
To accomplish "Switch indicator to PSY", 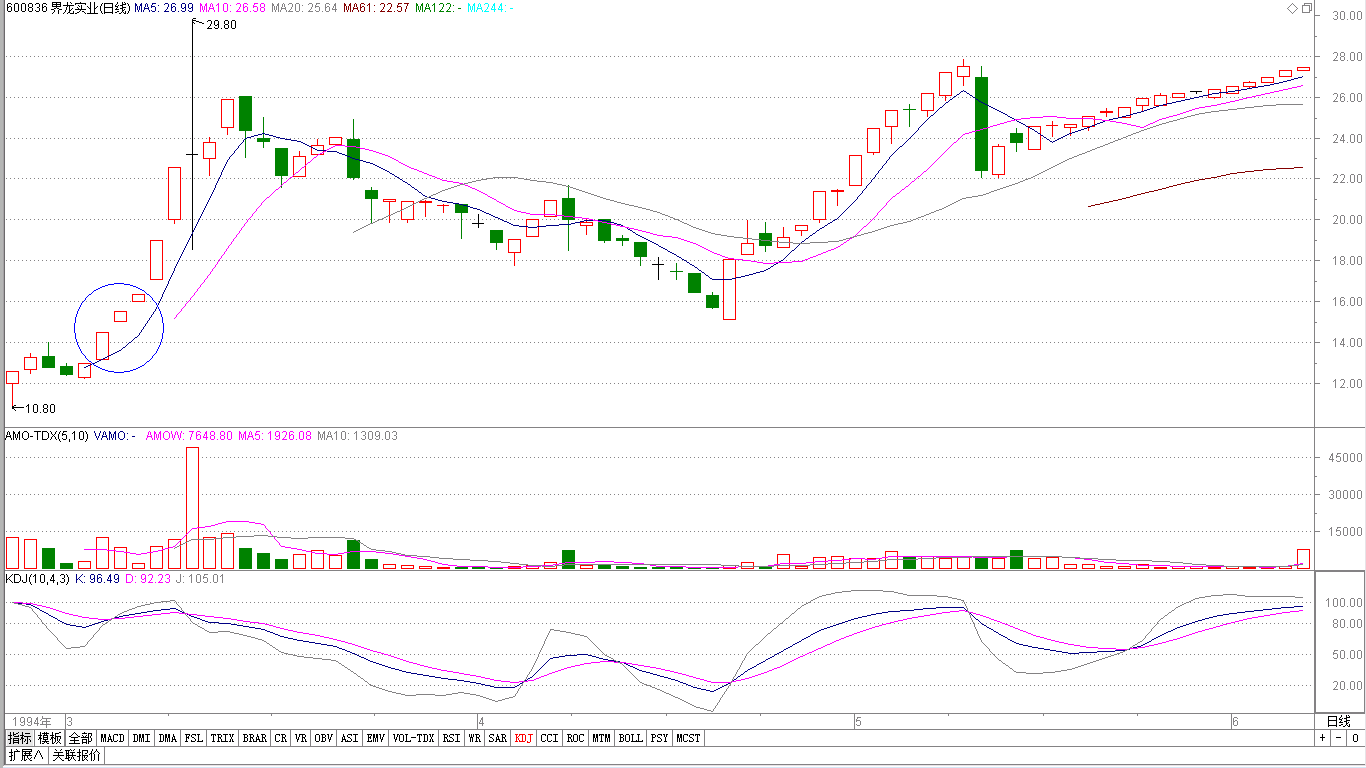I will pyautogui.click(x=659, y=738).
